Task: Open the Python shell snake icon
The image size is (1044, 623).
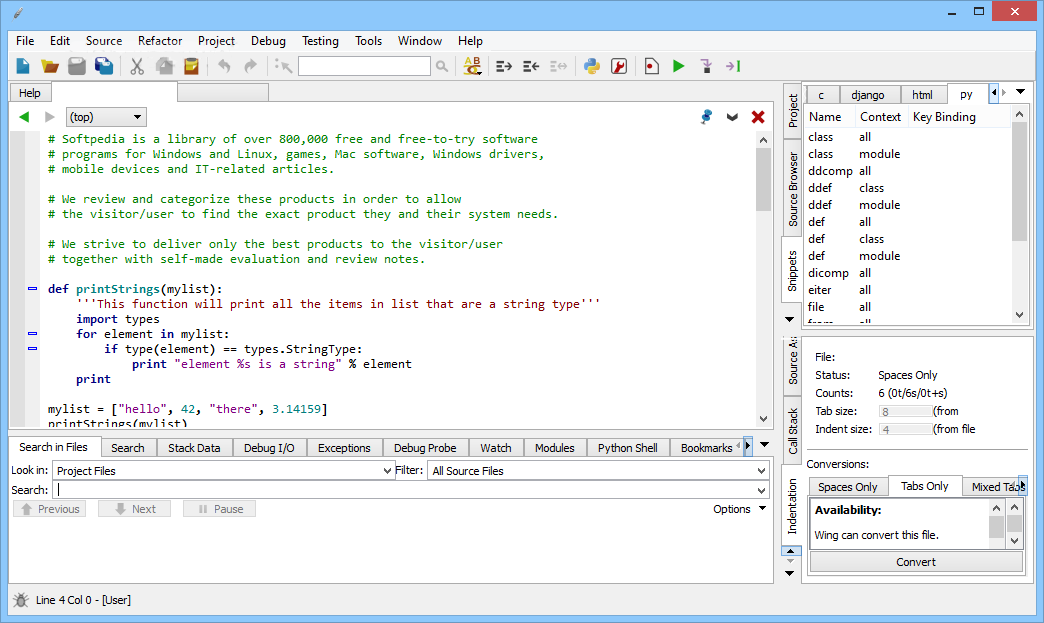Action: pyautogui.click(x=591, y=66)
